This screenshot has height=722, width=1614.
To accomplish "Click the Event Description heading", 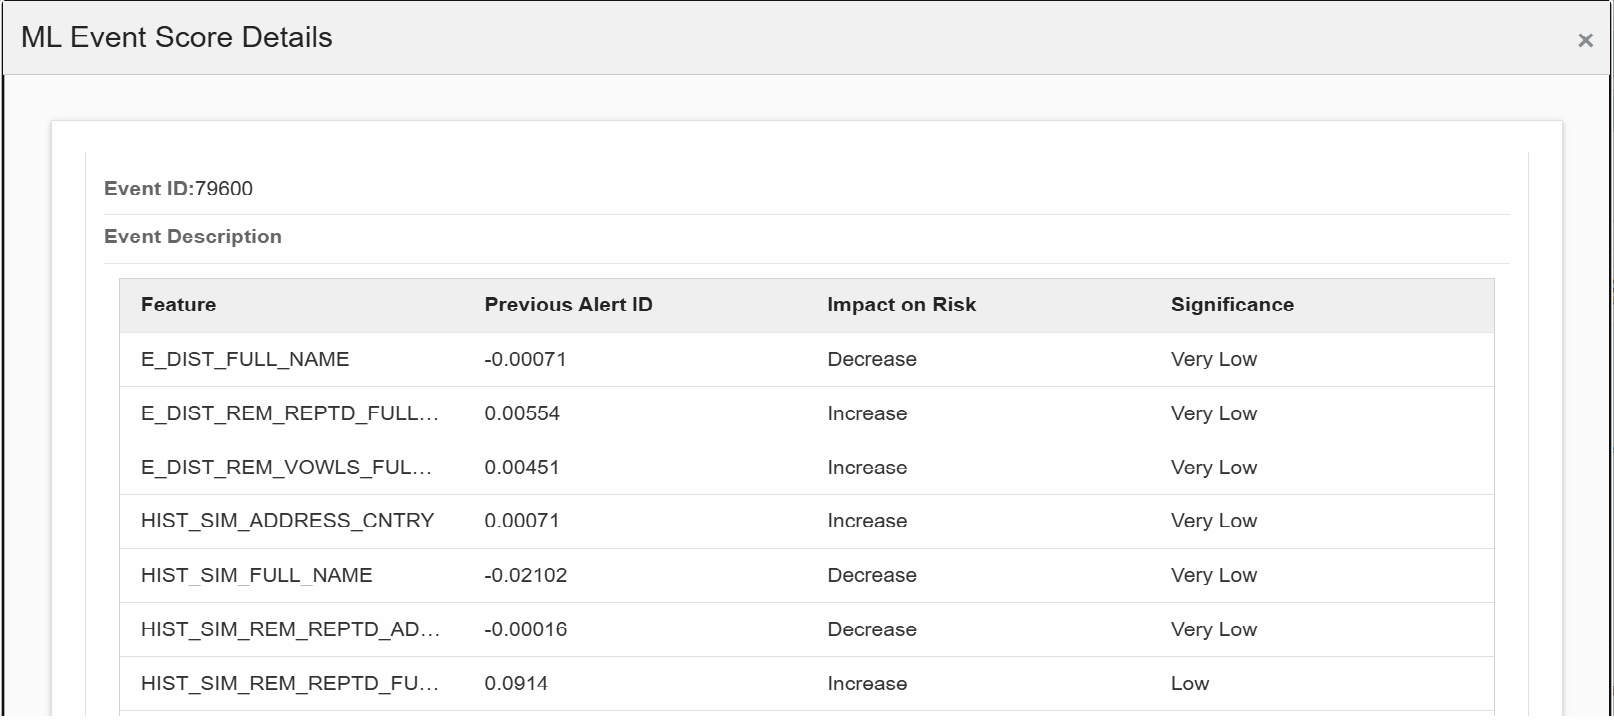I will (193, 237).
